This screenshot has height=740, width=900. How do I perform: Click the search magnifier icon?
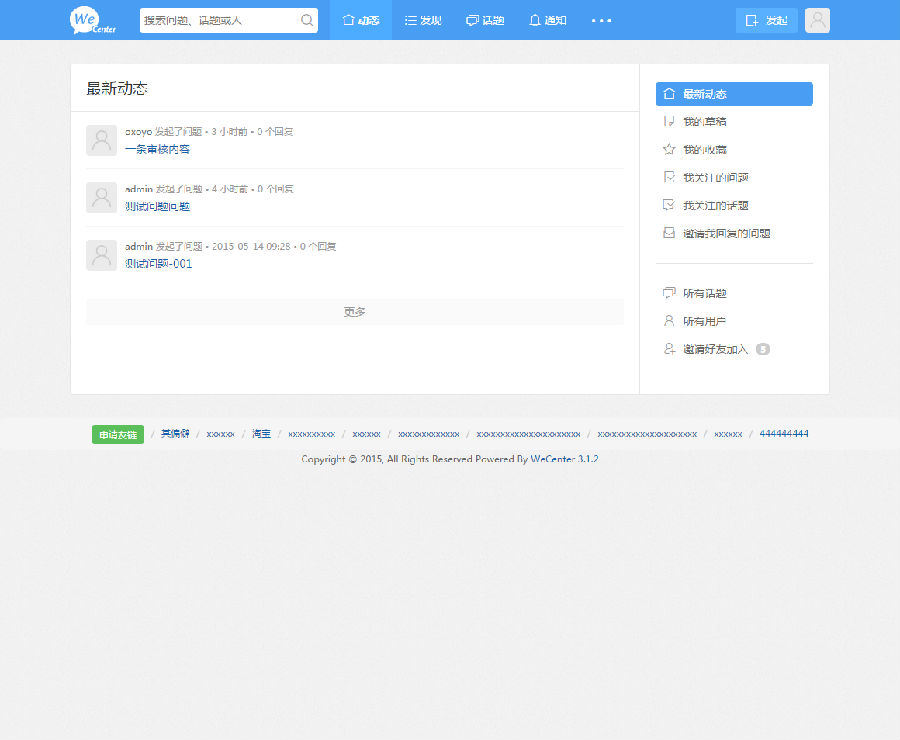[x=306, y=20]
